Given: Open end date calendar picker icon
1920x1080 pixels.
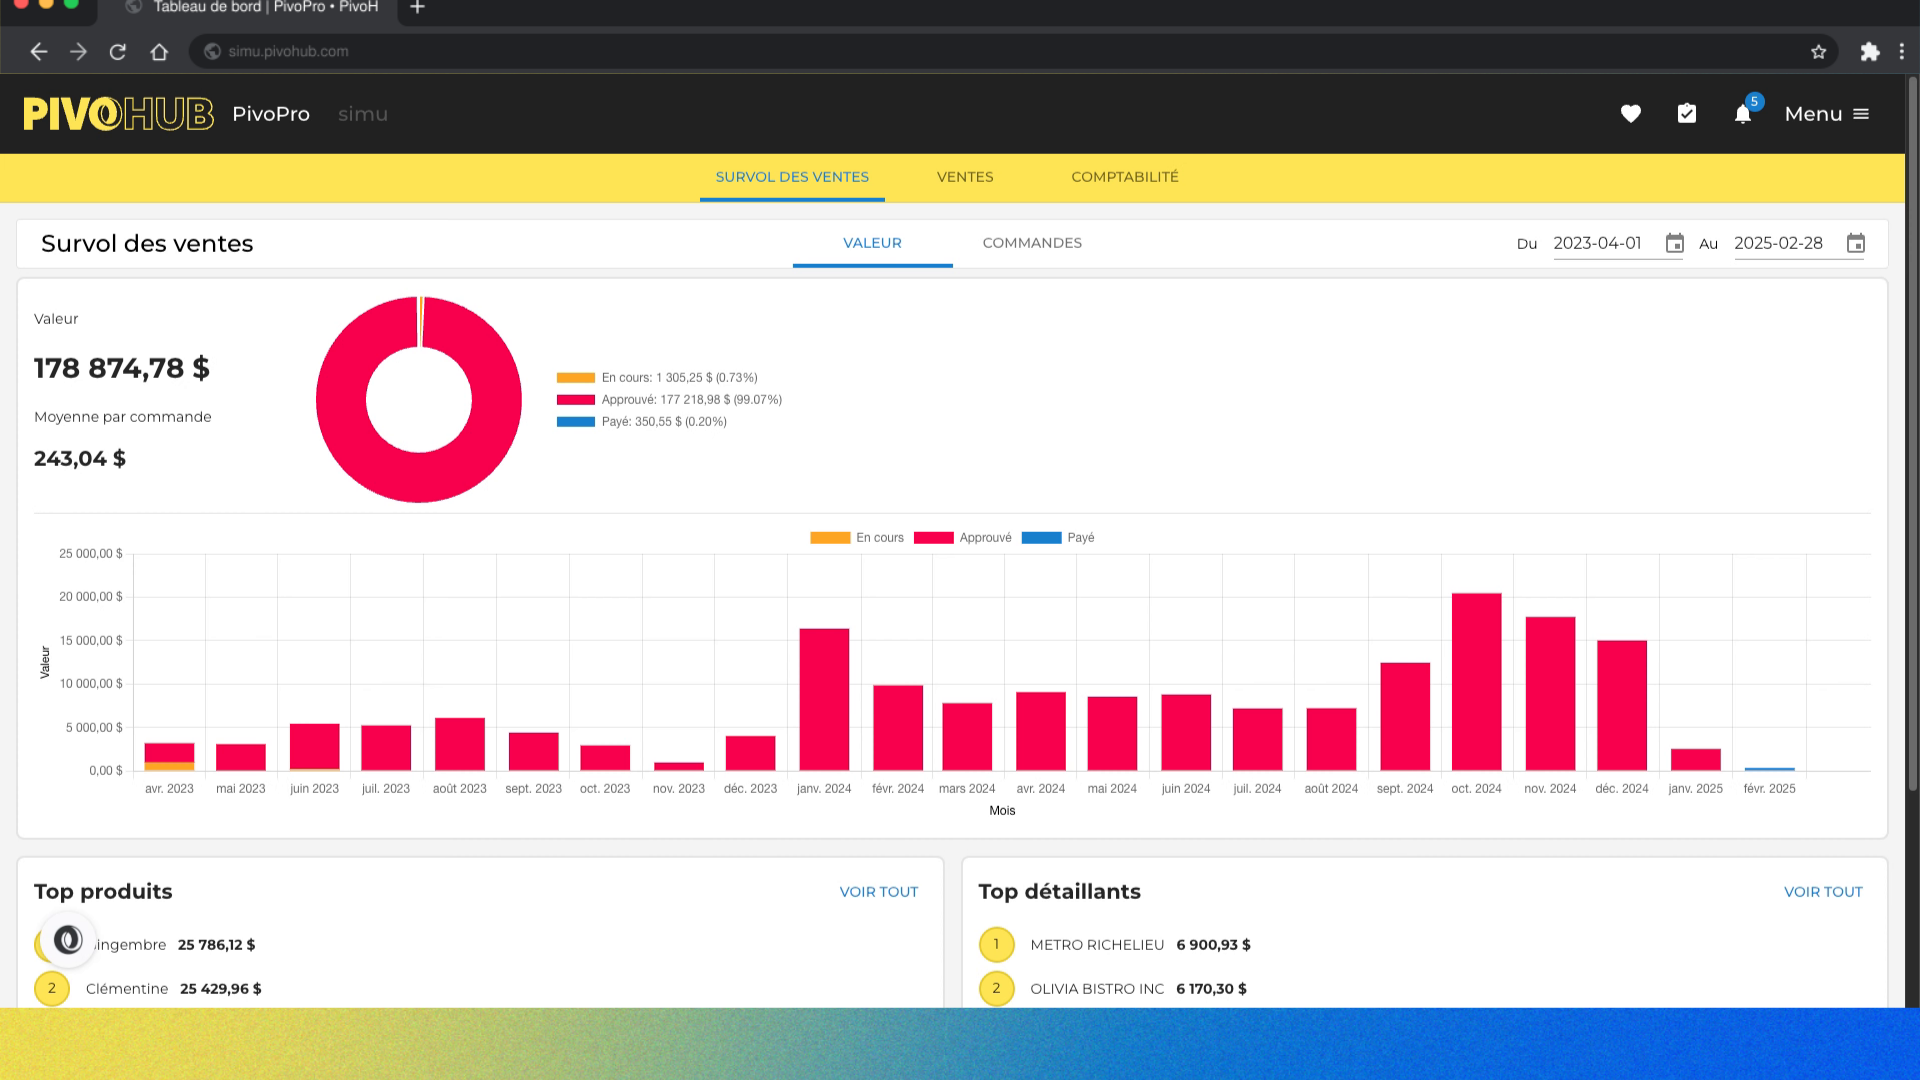Looking at the screenshot, I should pos(1855,243).
